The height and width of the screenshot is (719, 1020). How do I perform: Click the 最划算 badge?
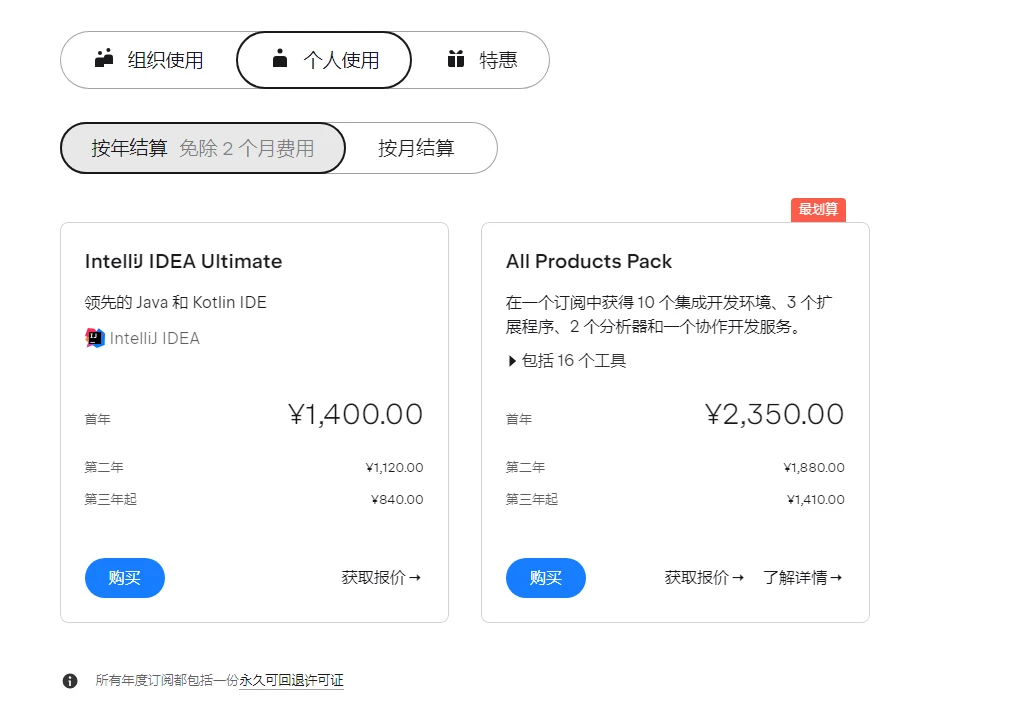point(818,209)
